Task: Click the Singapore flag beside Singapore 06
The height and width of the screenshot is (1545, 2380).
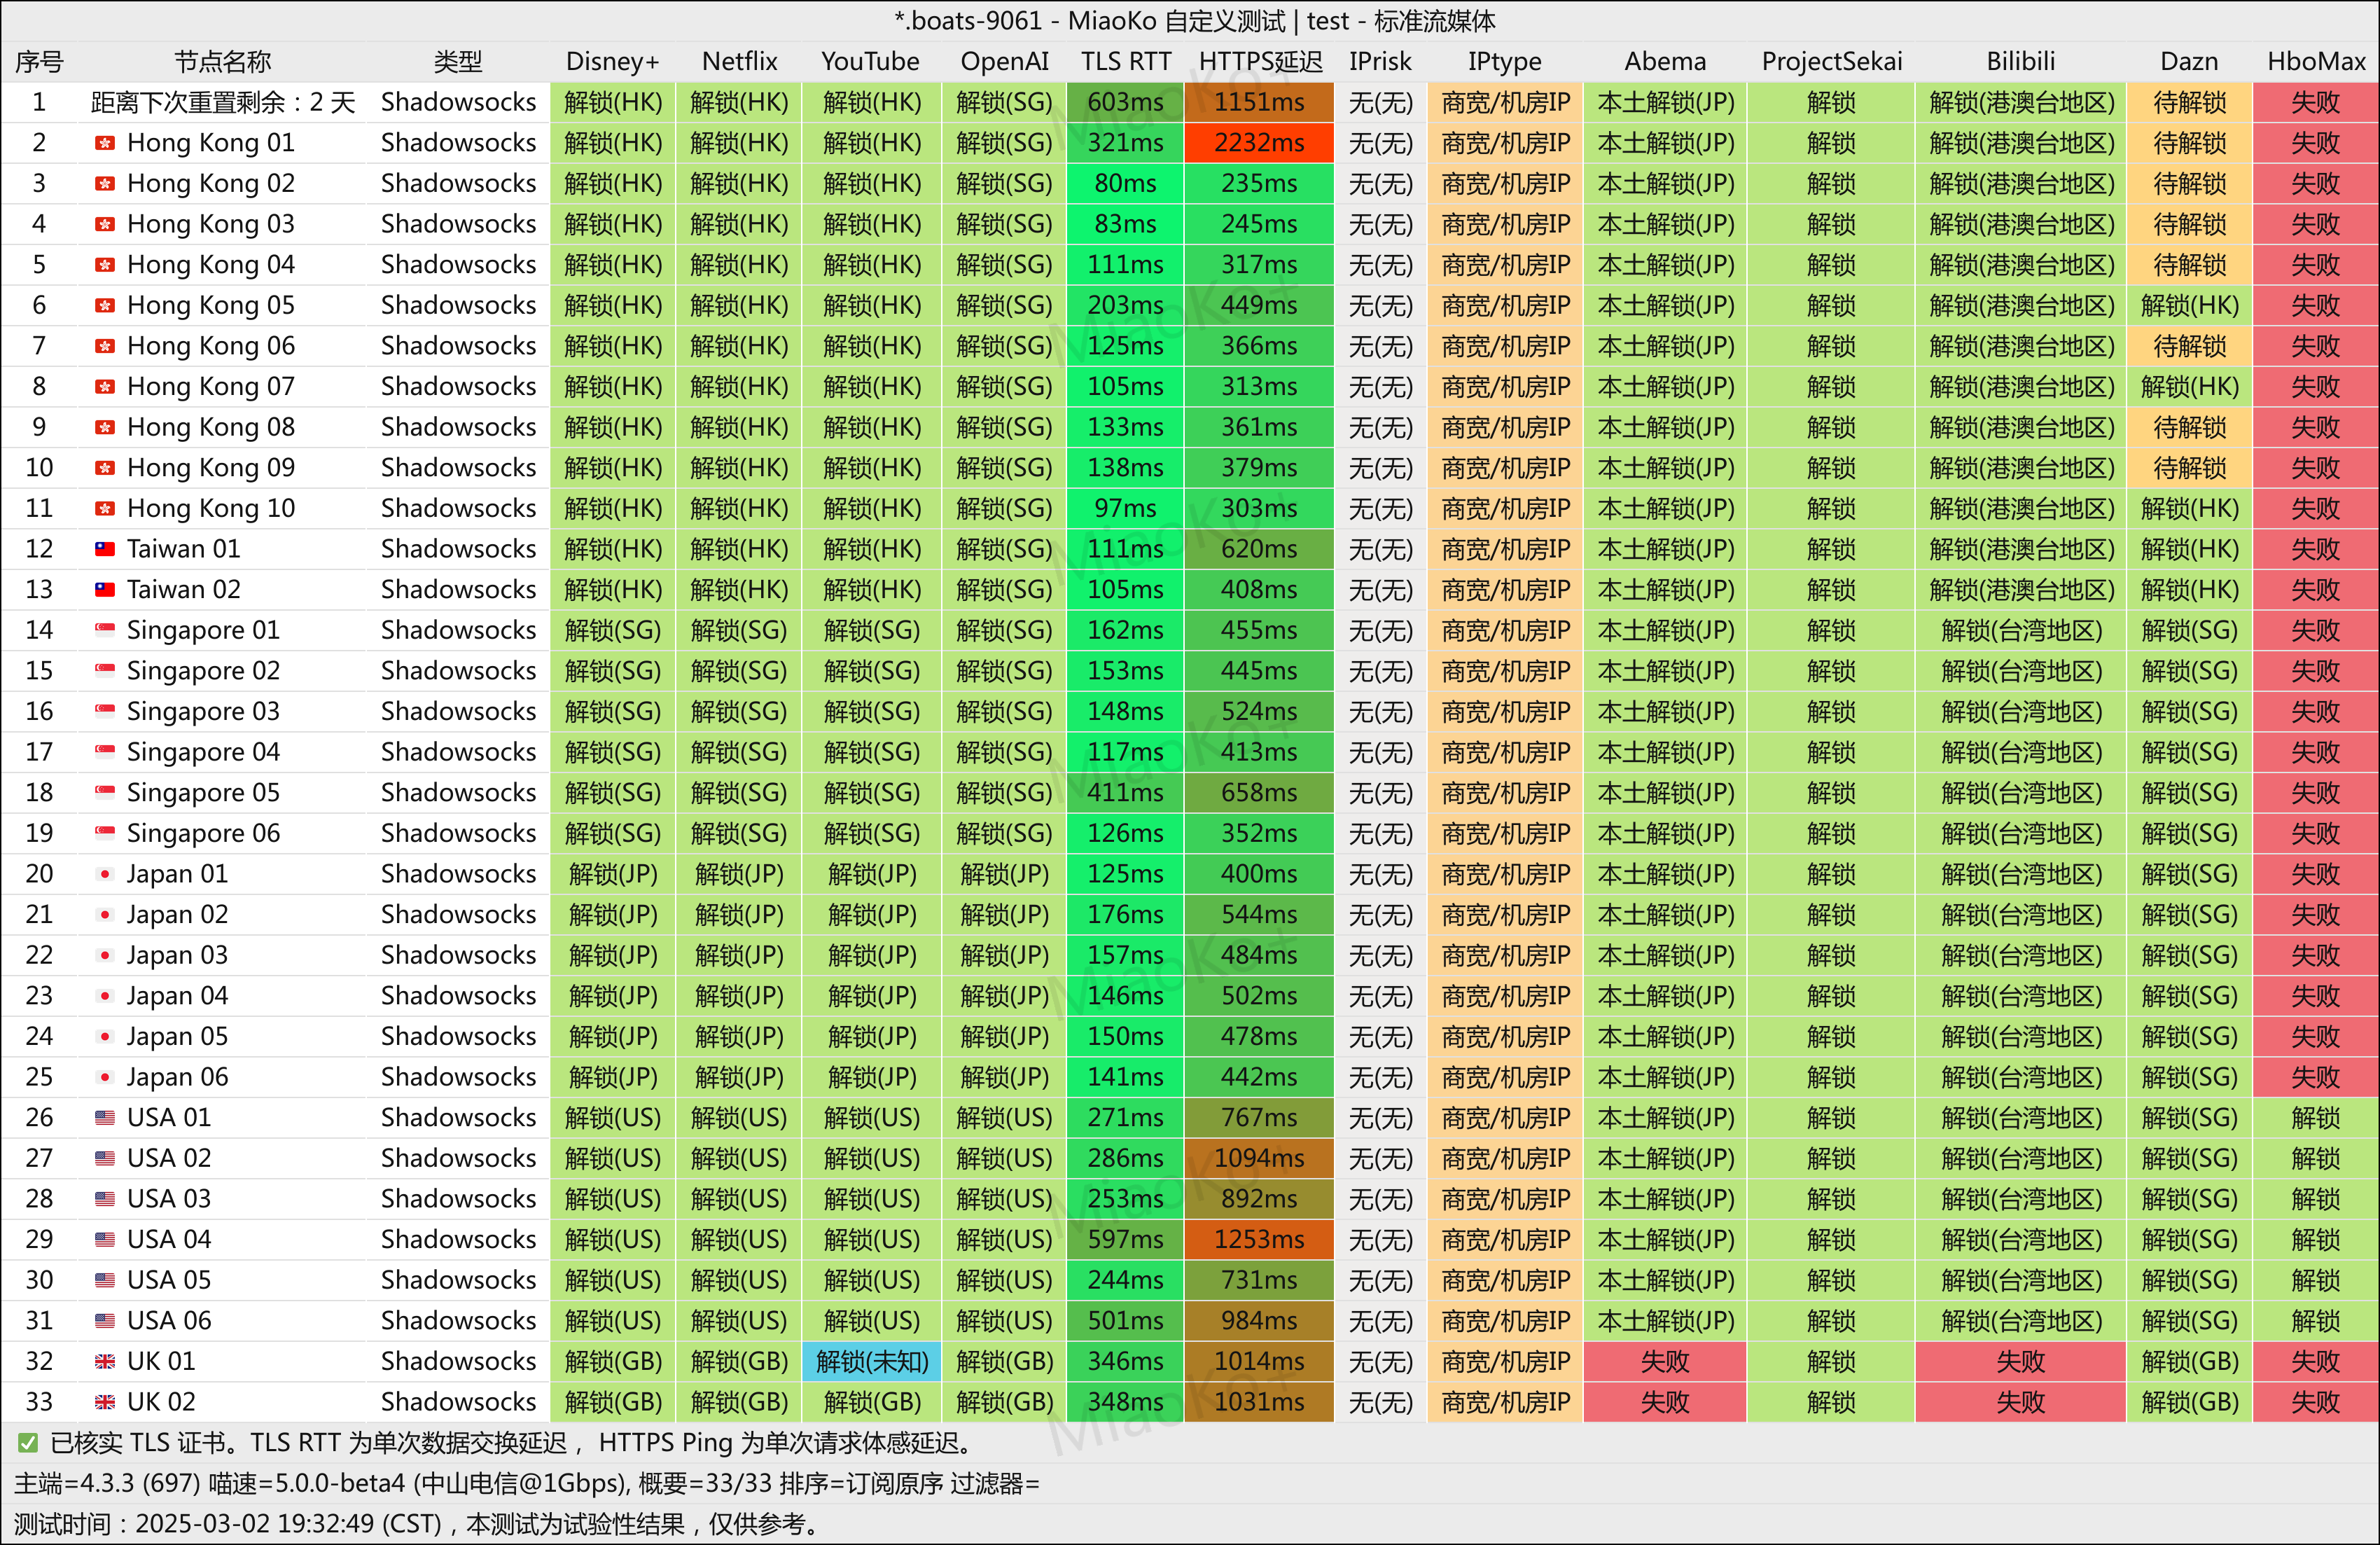Action: 104,833
